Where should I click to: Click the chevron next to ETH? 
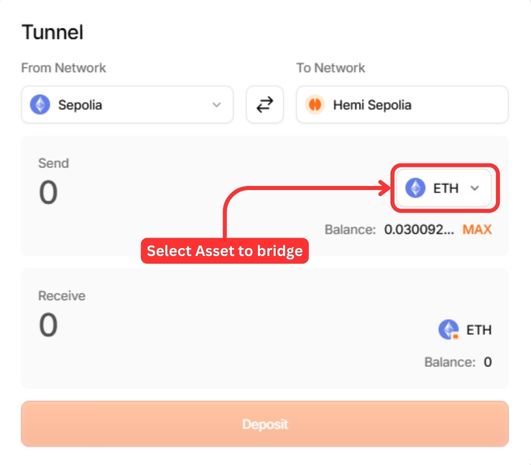coord(475,188)
